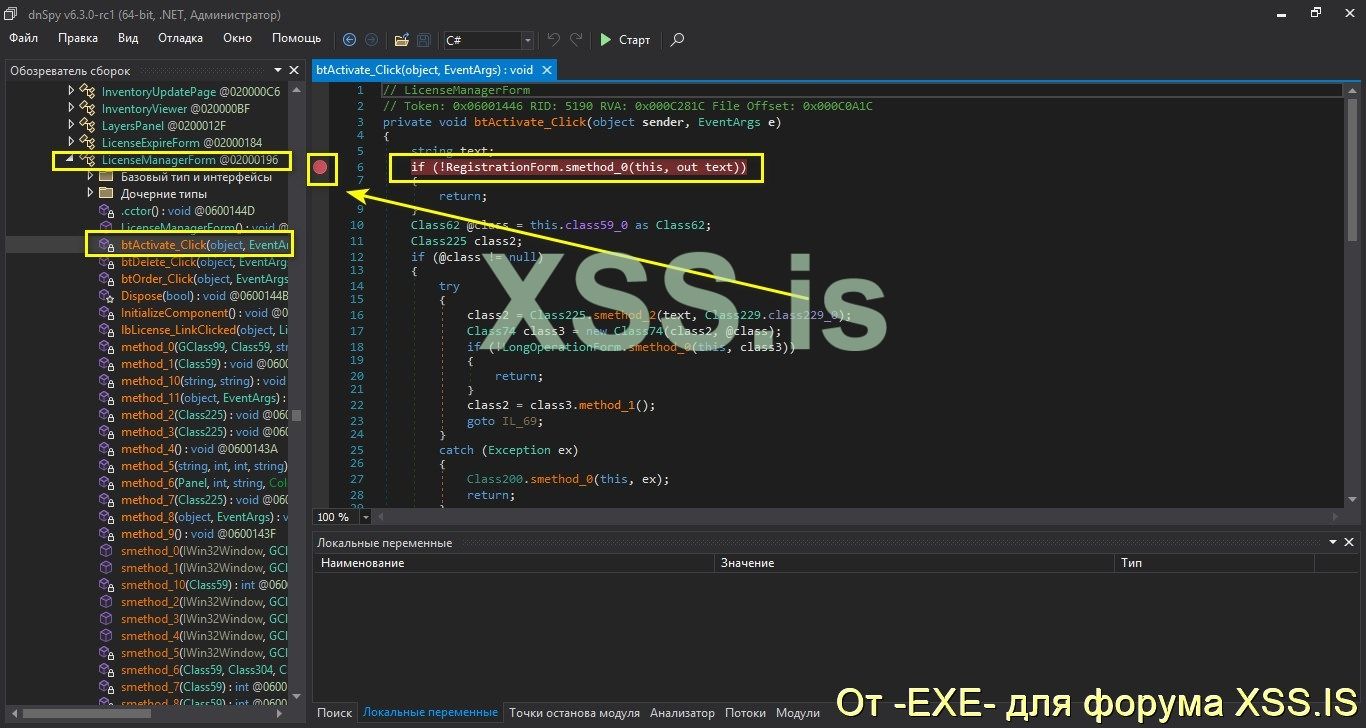Click the folder icon beside Базовый тип и интерфейсы
The width and height of the screenshot is (1366, 728).
coord(106,176)
